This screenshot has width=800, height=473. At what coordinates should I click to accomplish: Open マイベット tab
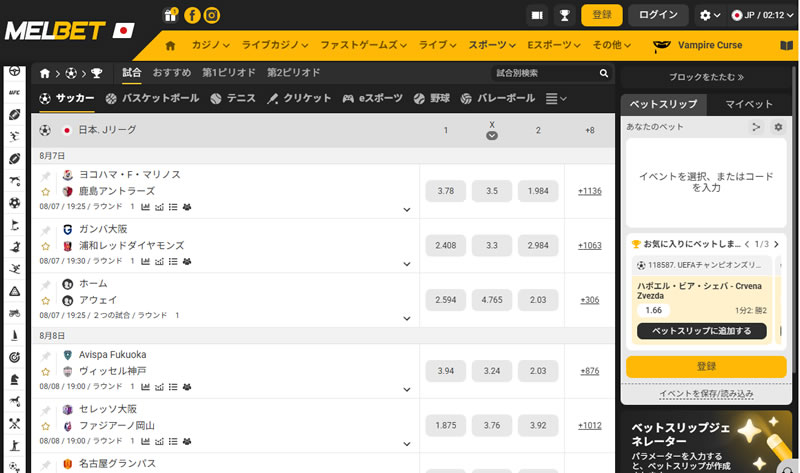pyautogui.click(x=749, y=104)
